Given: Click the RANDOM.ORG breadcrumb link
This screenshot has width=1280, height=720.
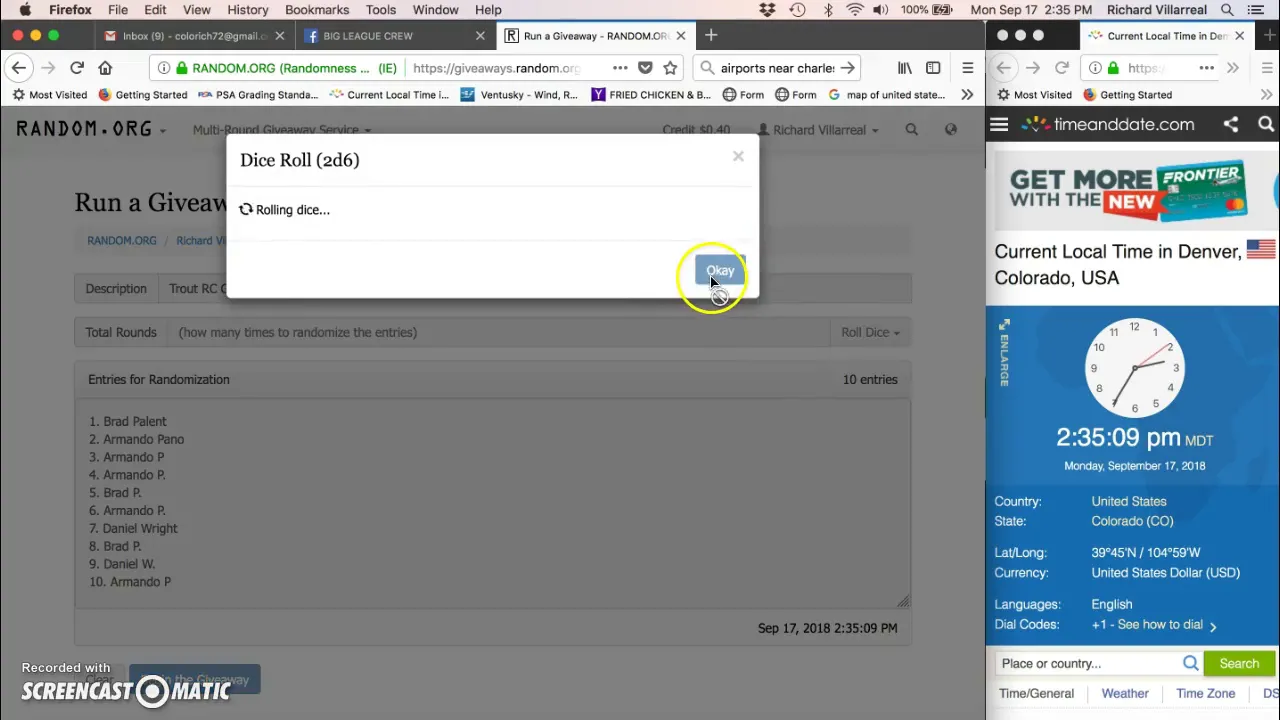Looking at the screenshot, I should click(122, 240).
